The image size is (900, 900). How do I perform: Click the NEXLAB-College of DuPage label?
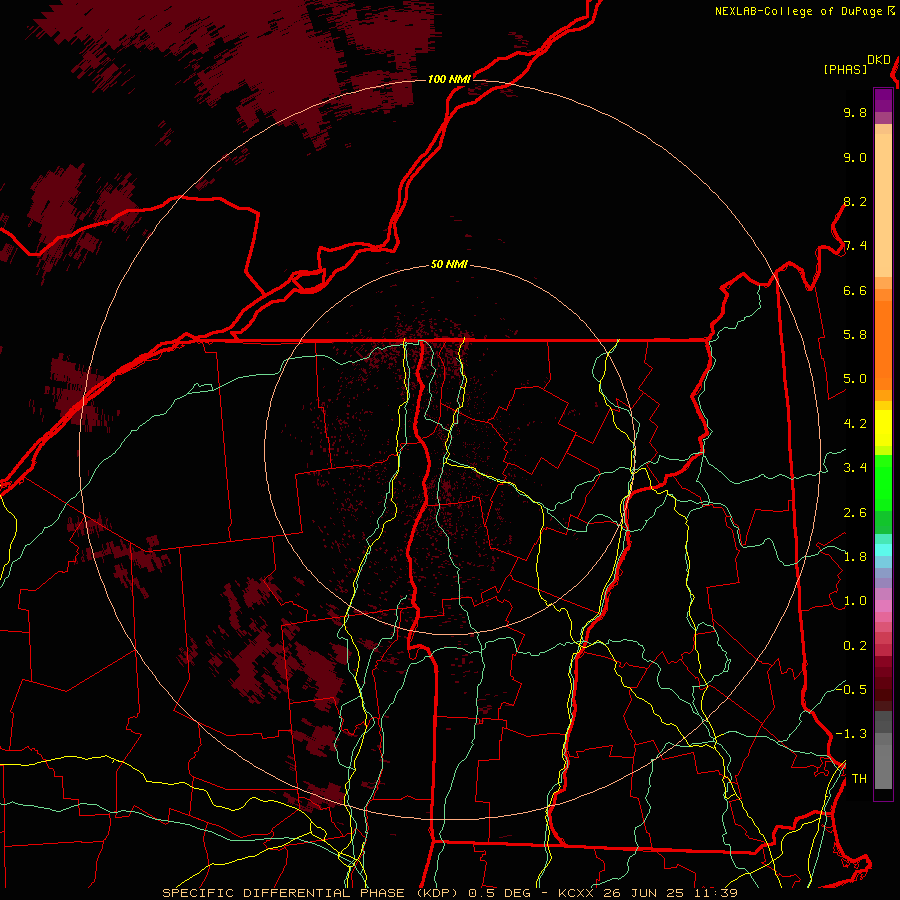[x=800, y=11]
